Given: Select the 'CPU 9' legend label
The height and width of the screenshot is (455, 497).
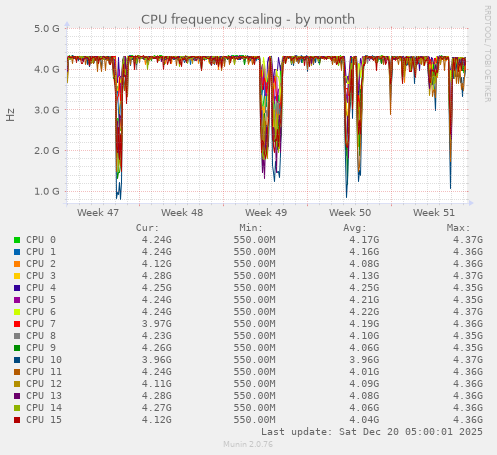Looking at the screenshot, I should [41, 348].
